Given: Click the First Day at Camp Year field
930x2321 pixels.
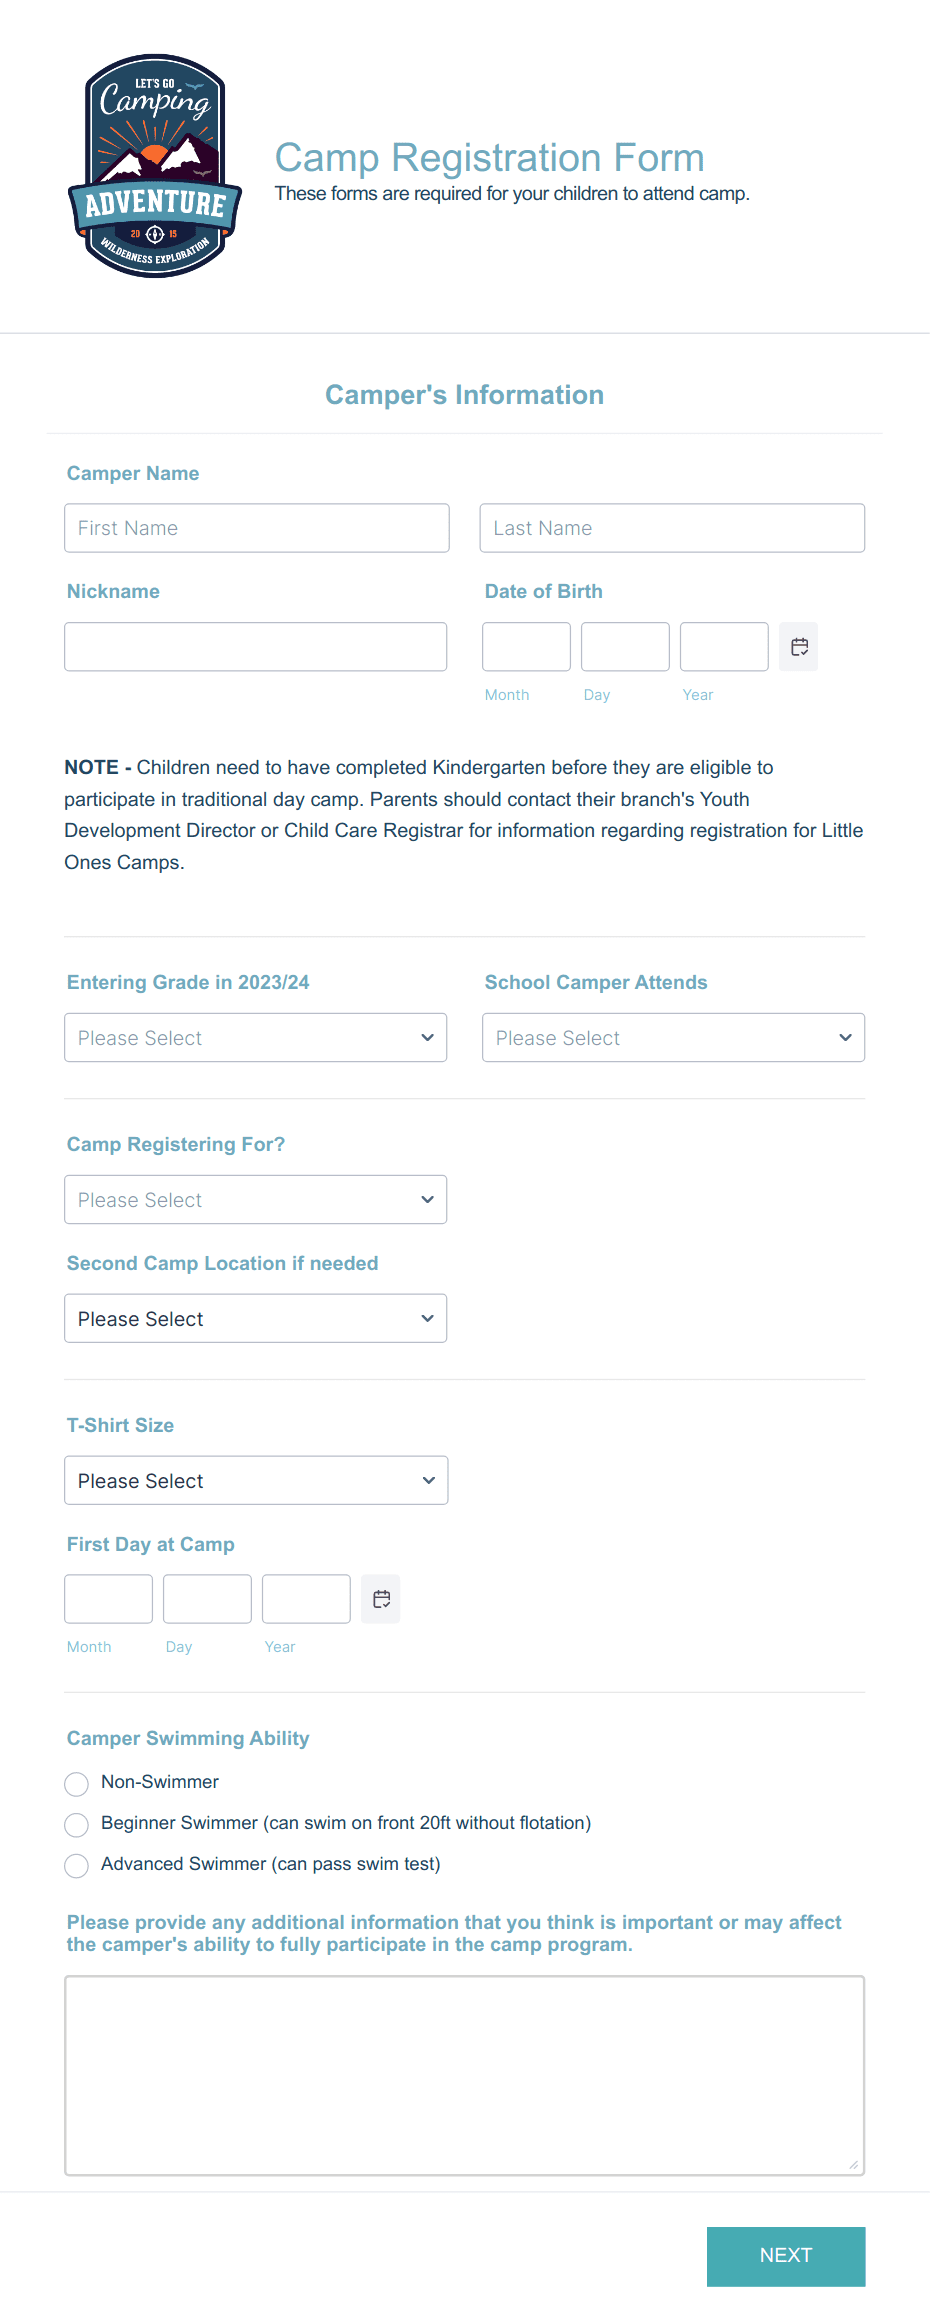Looking at the screenshot, I should click(x=306, y=1598).
